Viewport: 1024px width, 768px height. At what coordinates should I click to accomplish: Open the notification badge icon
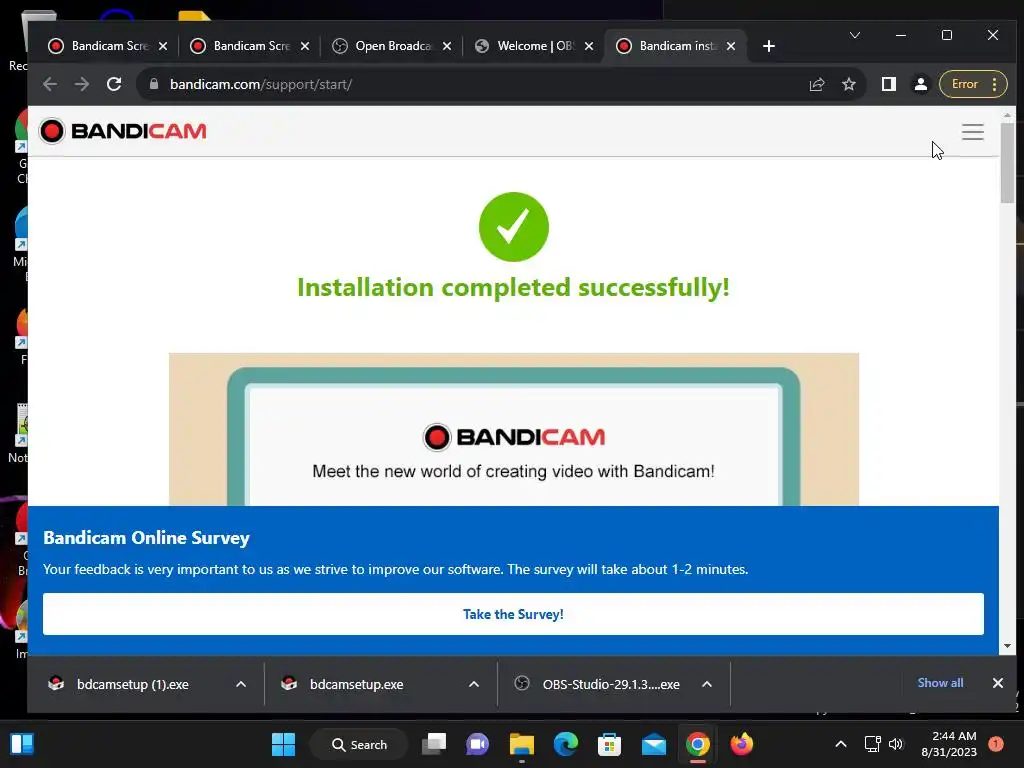pyautogui.click(x=996, y=744)
